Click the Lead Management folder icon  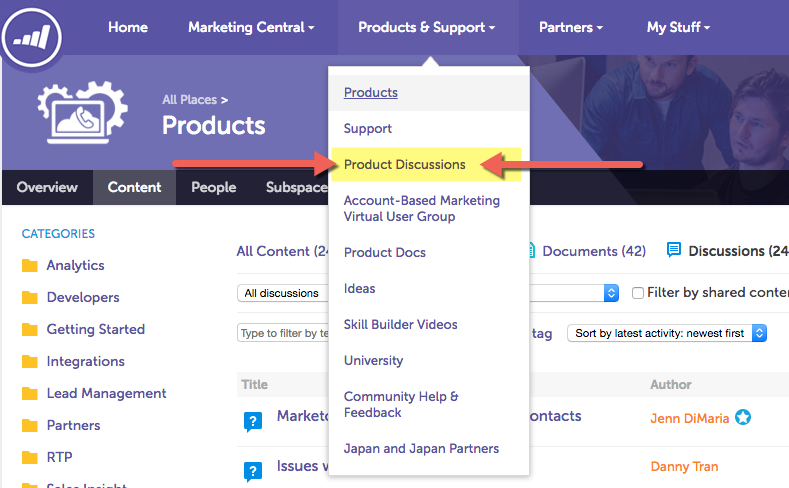30,393
